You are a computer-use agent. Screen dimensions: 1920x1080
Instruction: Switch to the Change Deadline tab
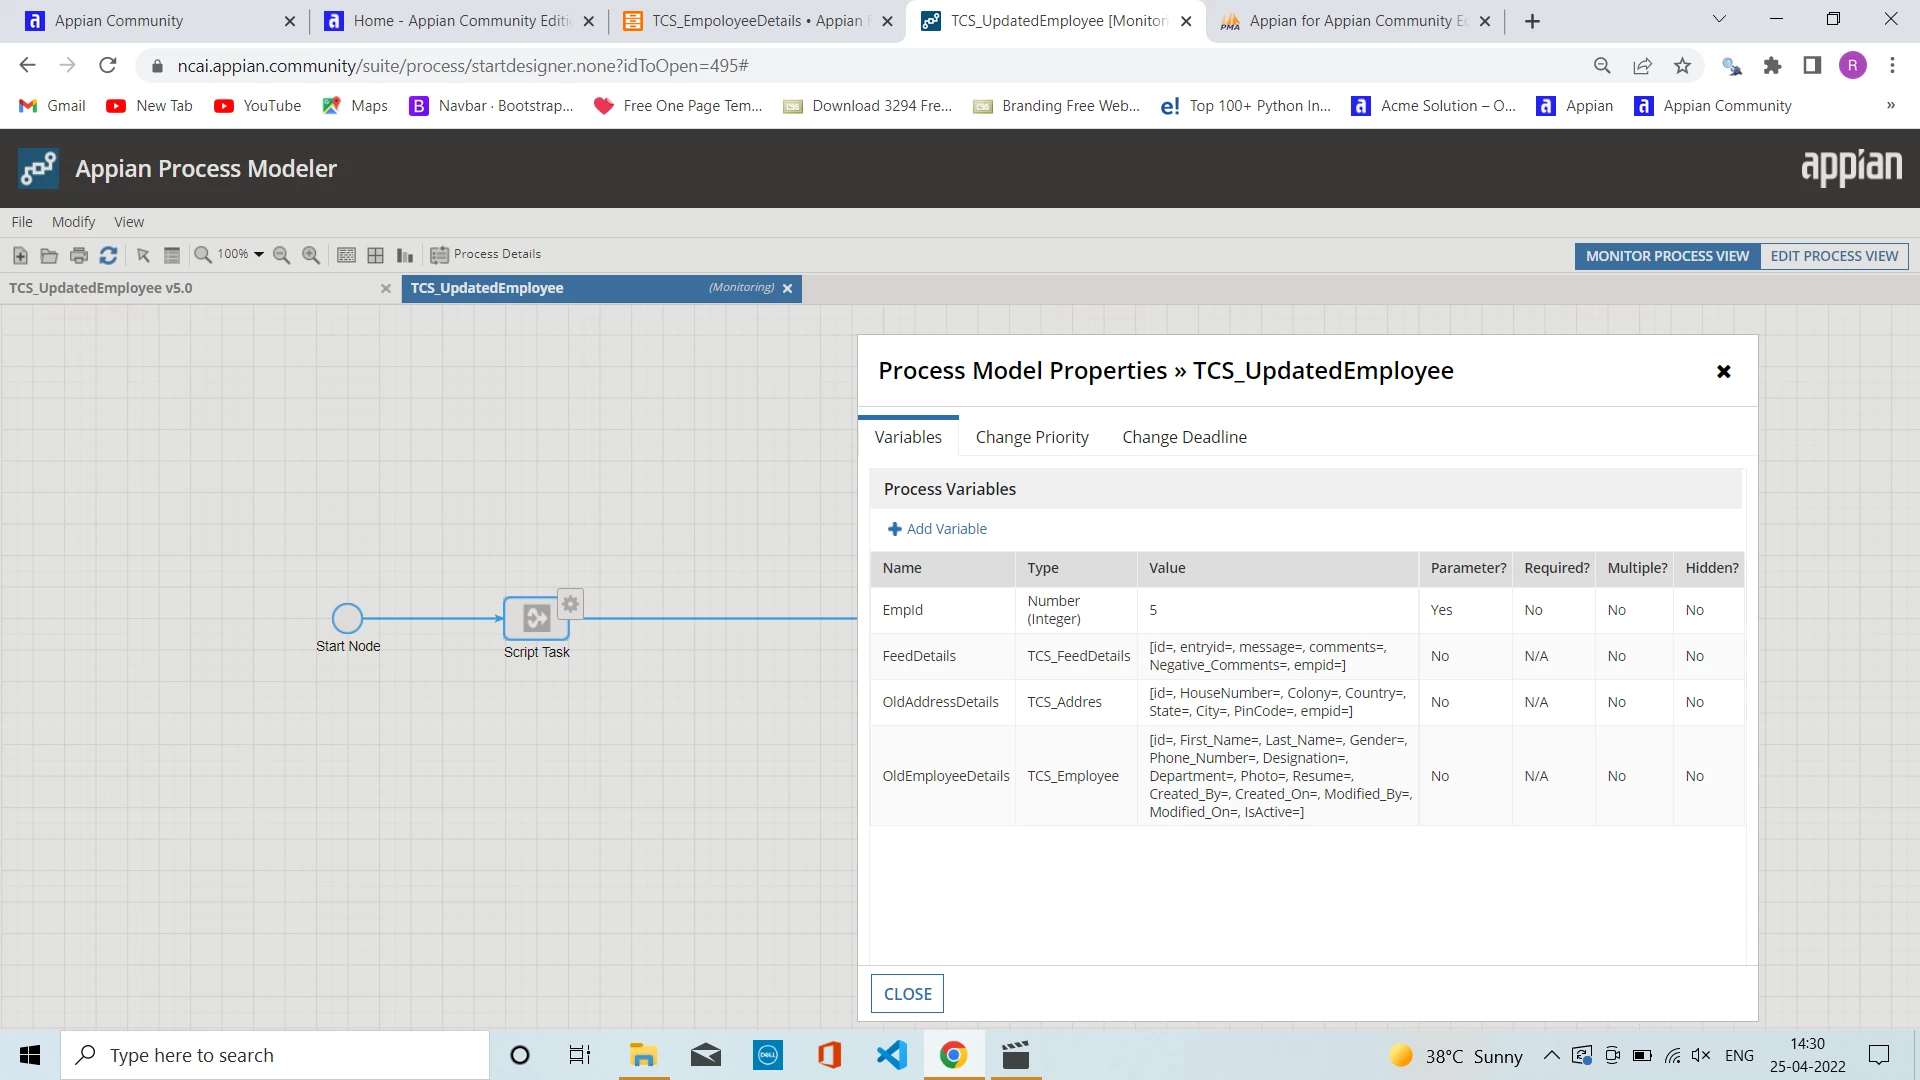1184,437
